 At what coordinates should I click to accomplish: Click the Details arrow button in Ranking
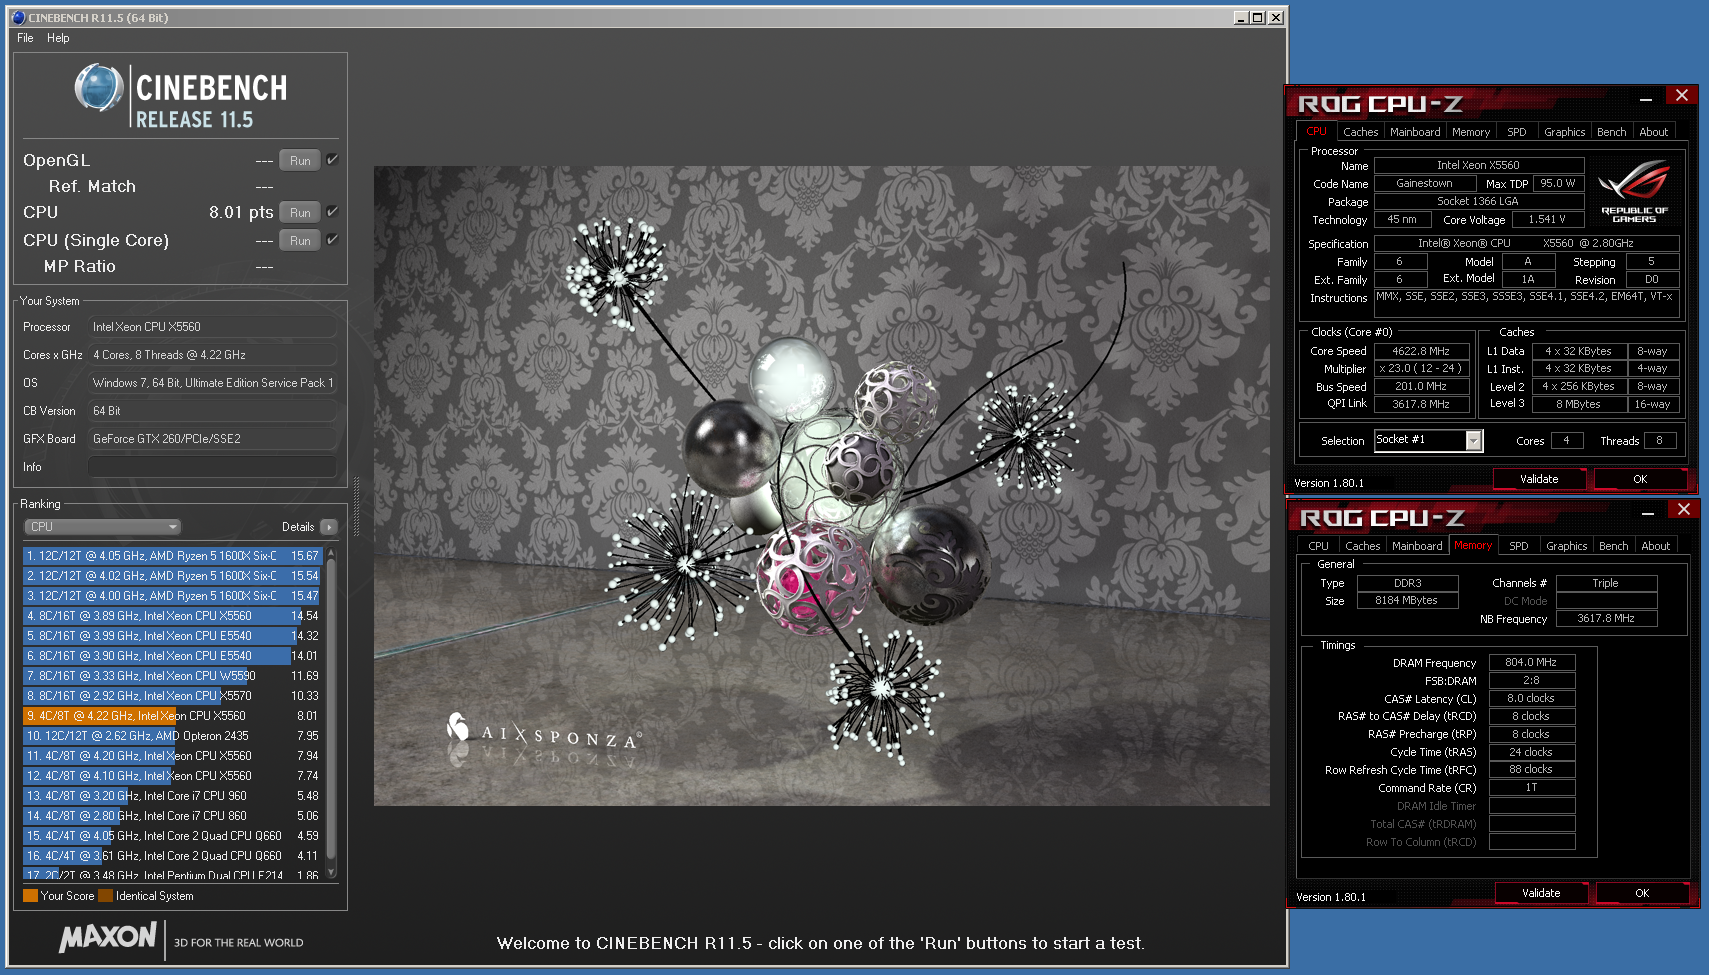pyautogui.click(x=329, y=527)
